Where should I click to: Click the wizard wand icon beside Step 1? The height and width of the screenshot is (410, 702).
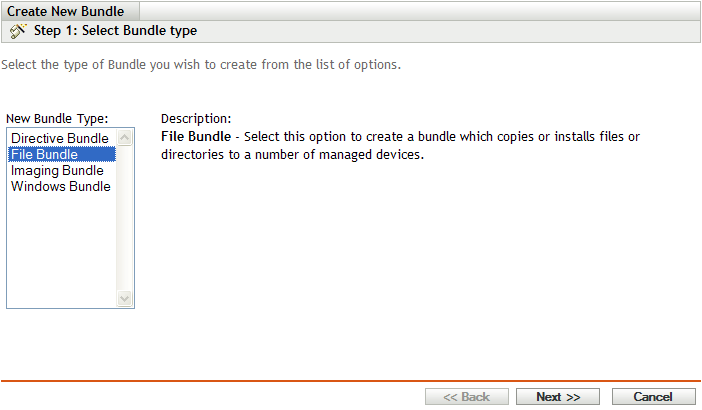tap(18, 31)
